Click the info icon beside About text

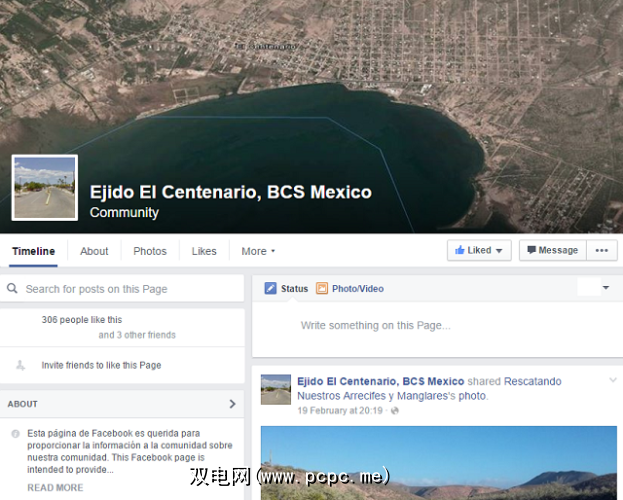15,434
